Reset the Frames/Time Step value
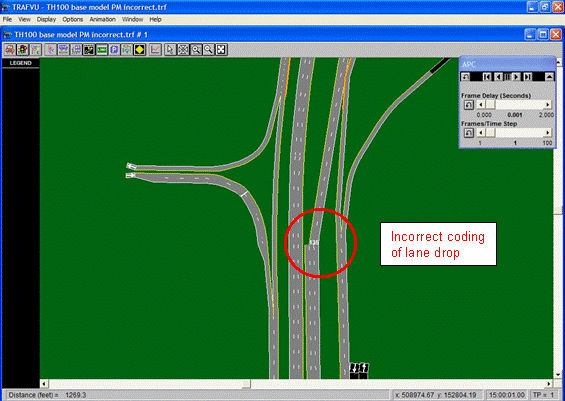The height and width of the screenshot is (401, 565). pyautogui.click(x=468, y=133)
